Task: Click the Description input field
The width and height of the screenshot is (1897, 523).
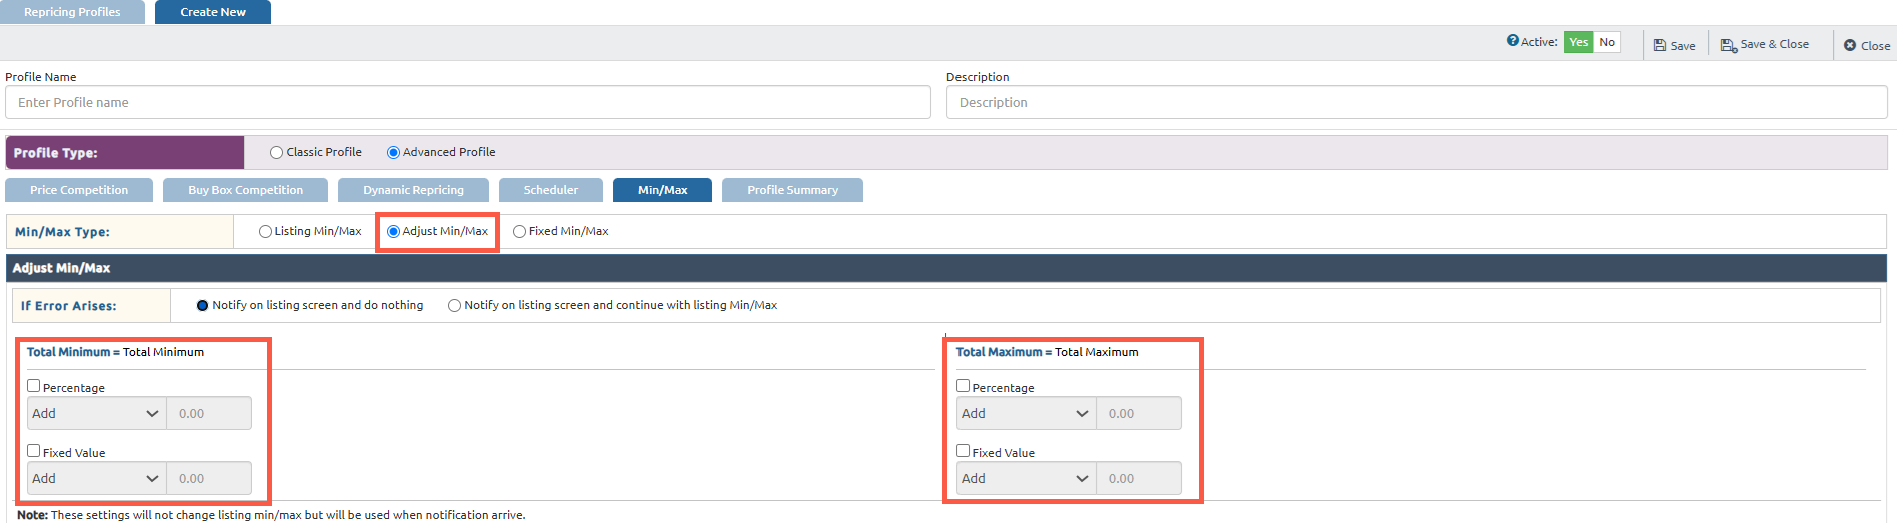Action: pyautogui.click(x=1416, y=102)
